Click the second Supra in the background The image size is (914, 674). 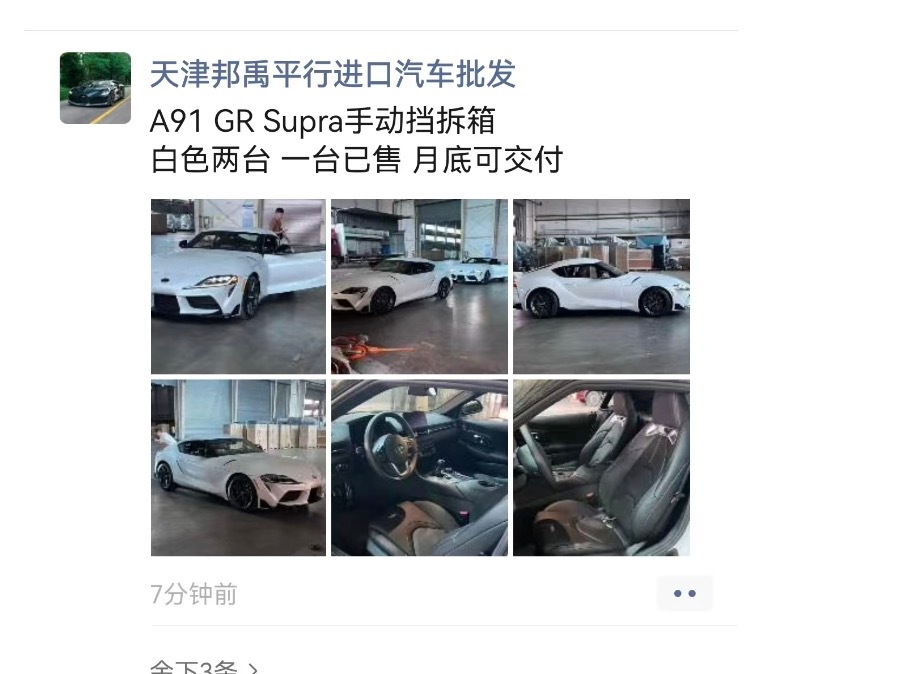tap(477, 270)
